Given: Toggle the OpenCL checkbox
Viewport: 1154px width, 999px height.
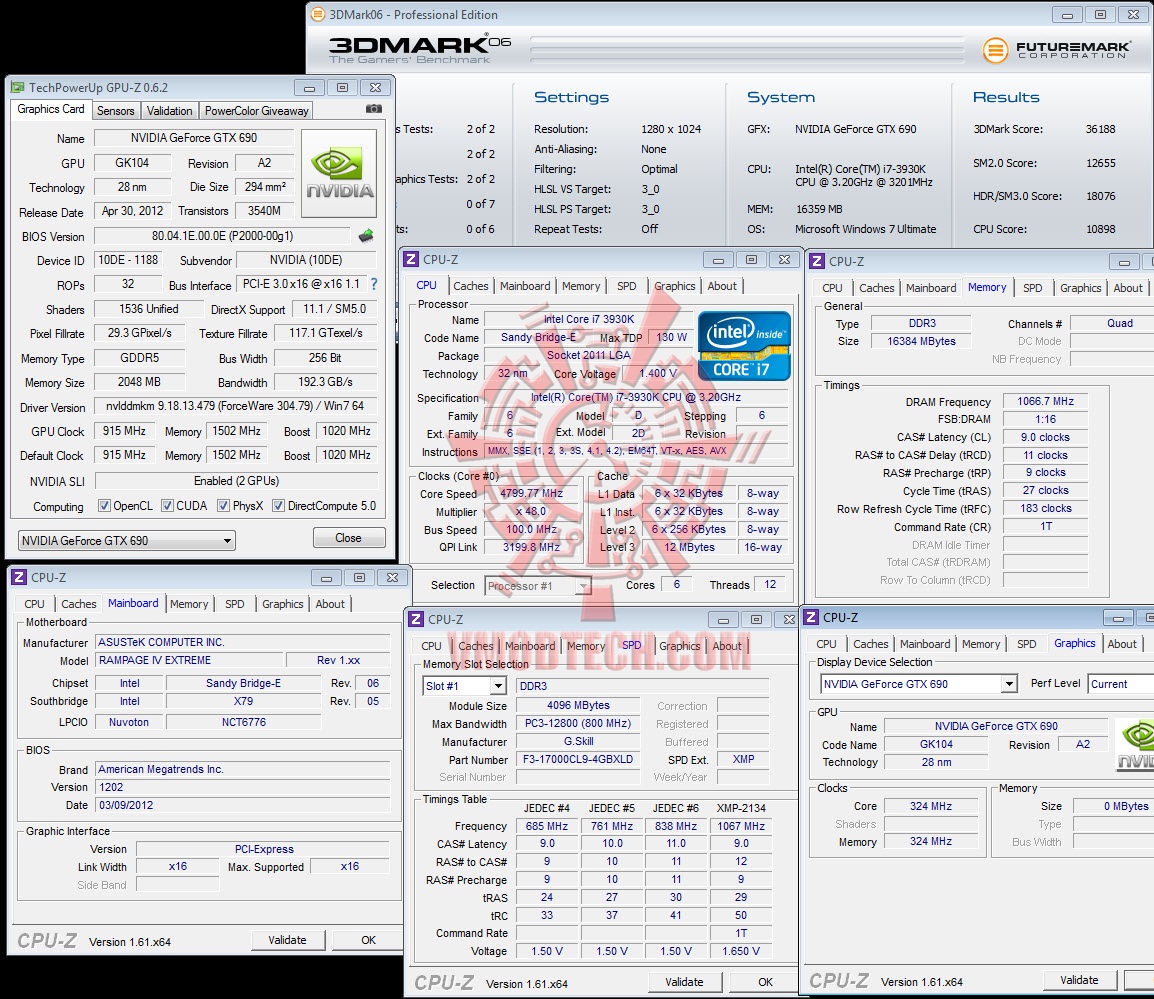Looking at the screenshot, I should tap(105, 506).
